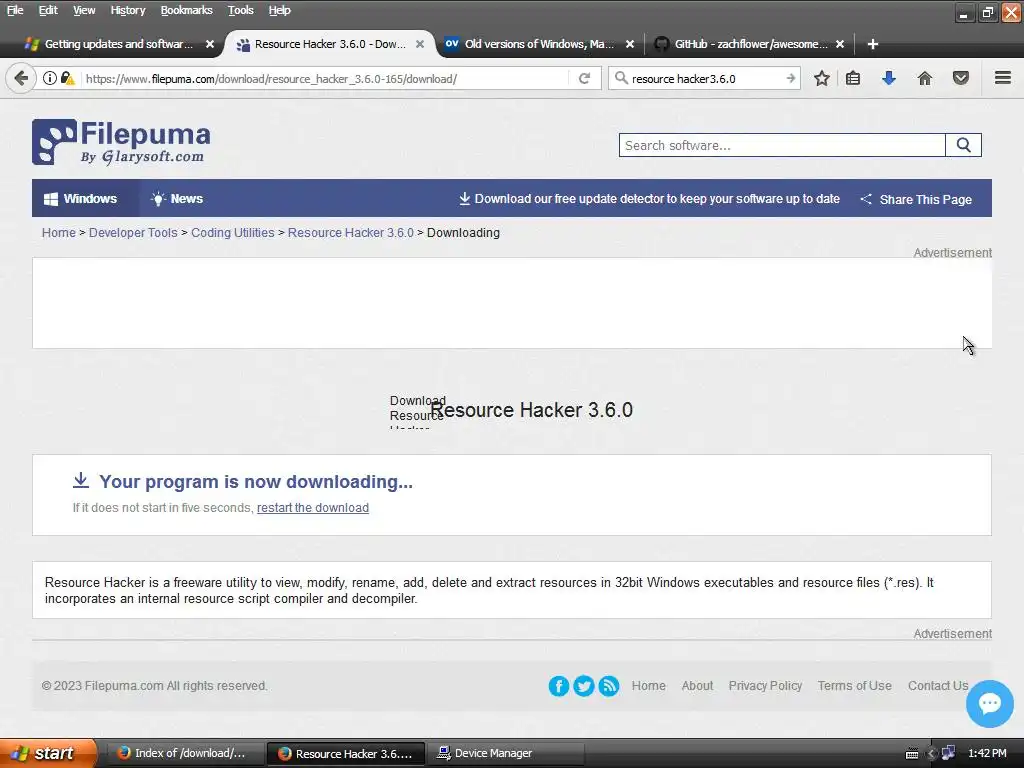Viewport: 1024px width, 768px height.
Task: Switch to GitHub zachflower/awesome tab
Action: [751, 44]
